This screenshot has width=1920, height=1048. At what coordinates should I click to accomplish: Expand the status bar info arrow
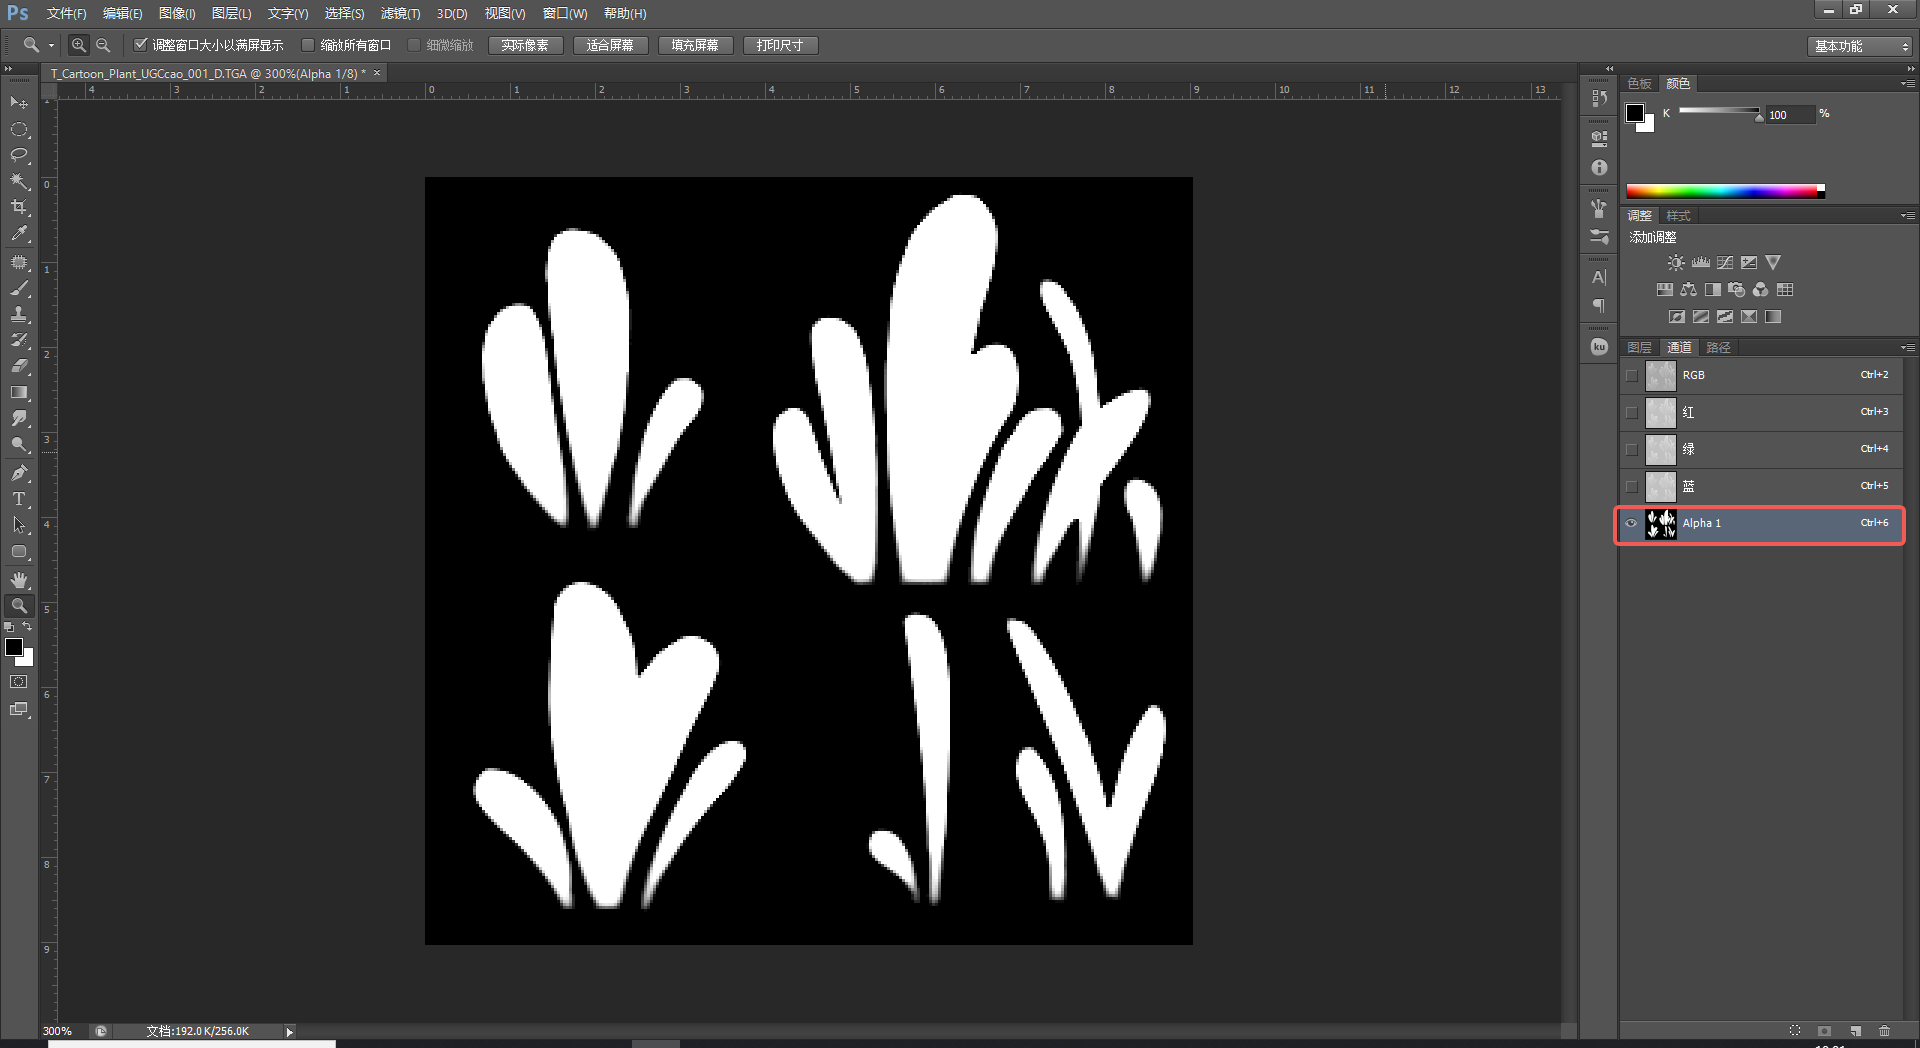coord(290,1031)
